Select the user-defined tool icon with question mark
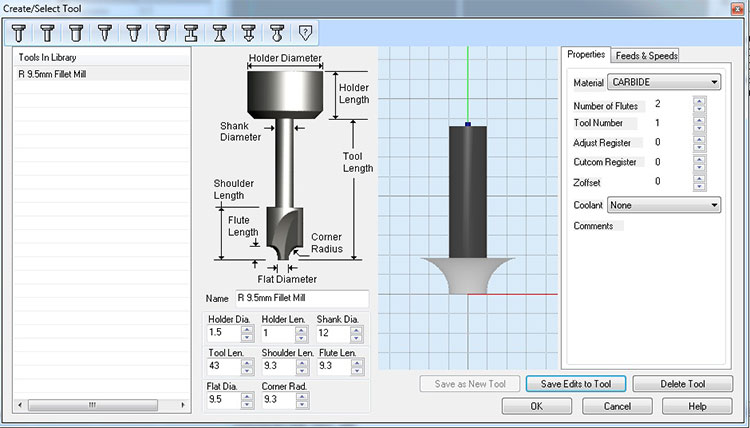750x428 pixels. (x=305, y=33)
